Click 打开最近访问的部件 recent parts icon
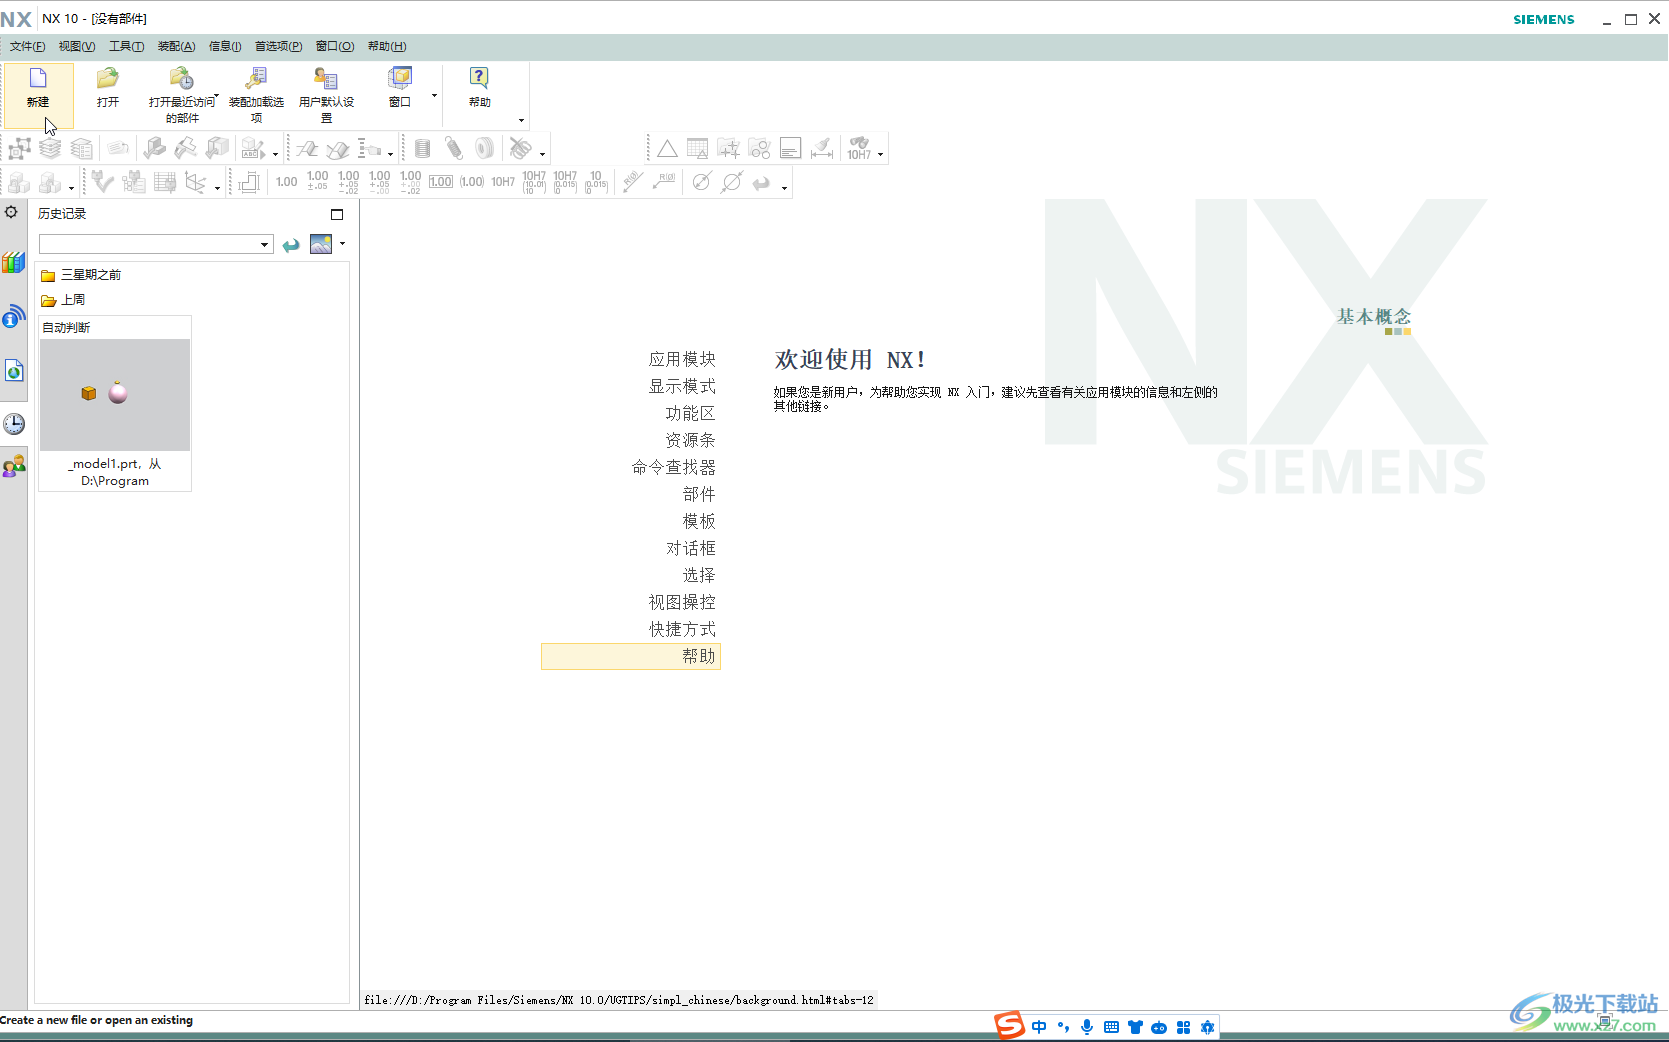 click(x=181, y=78)
